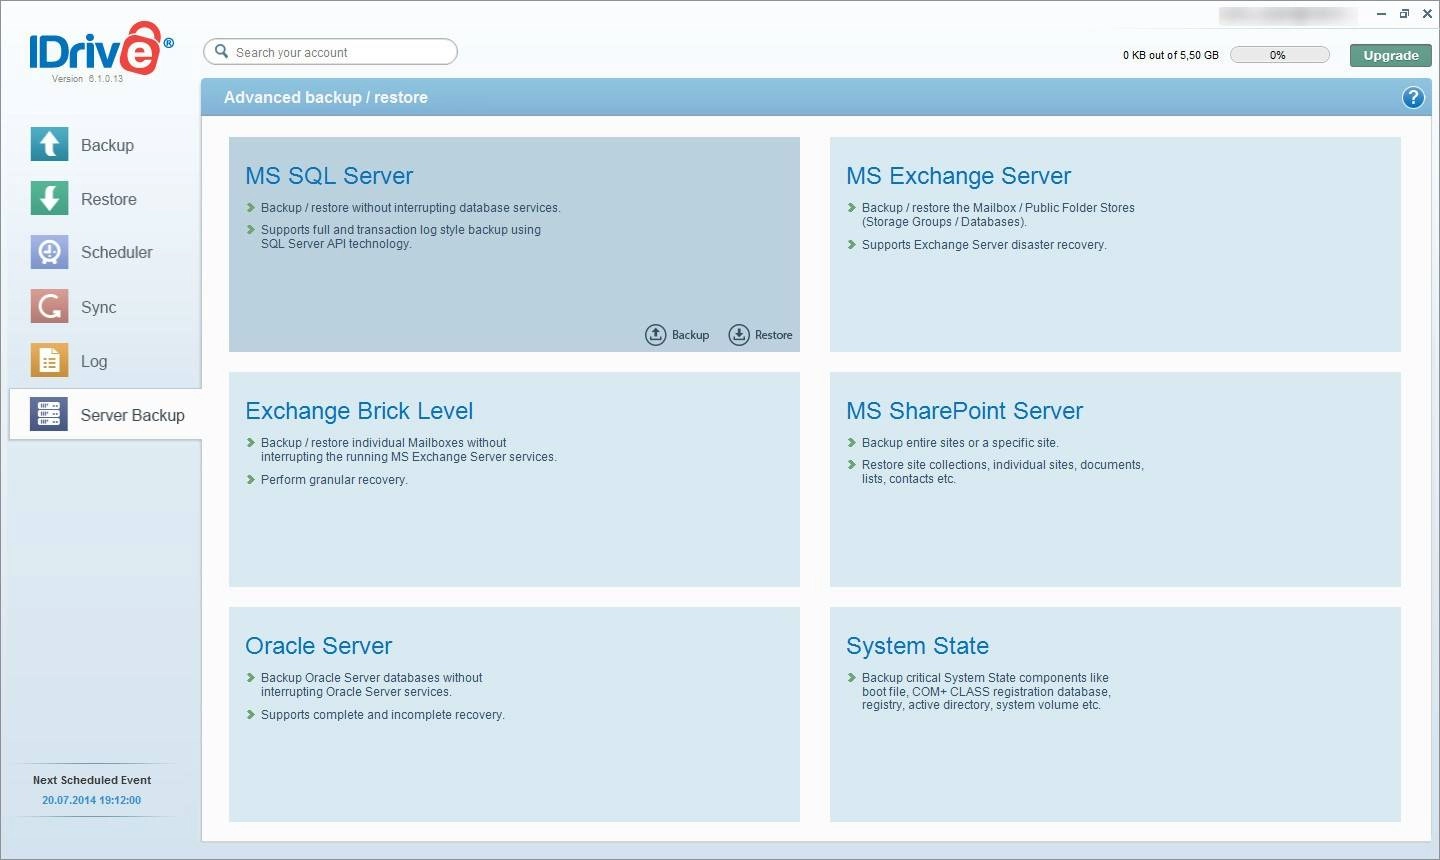Click the Scheduler clock icon
This screenshot has height=860, width=1440.
point(49,252)
